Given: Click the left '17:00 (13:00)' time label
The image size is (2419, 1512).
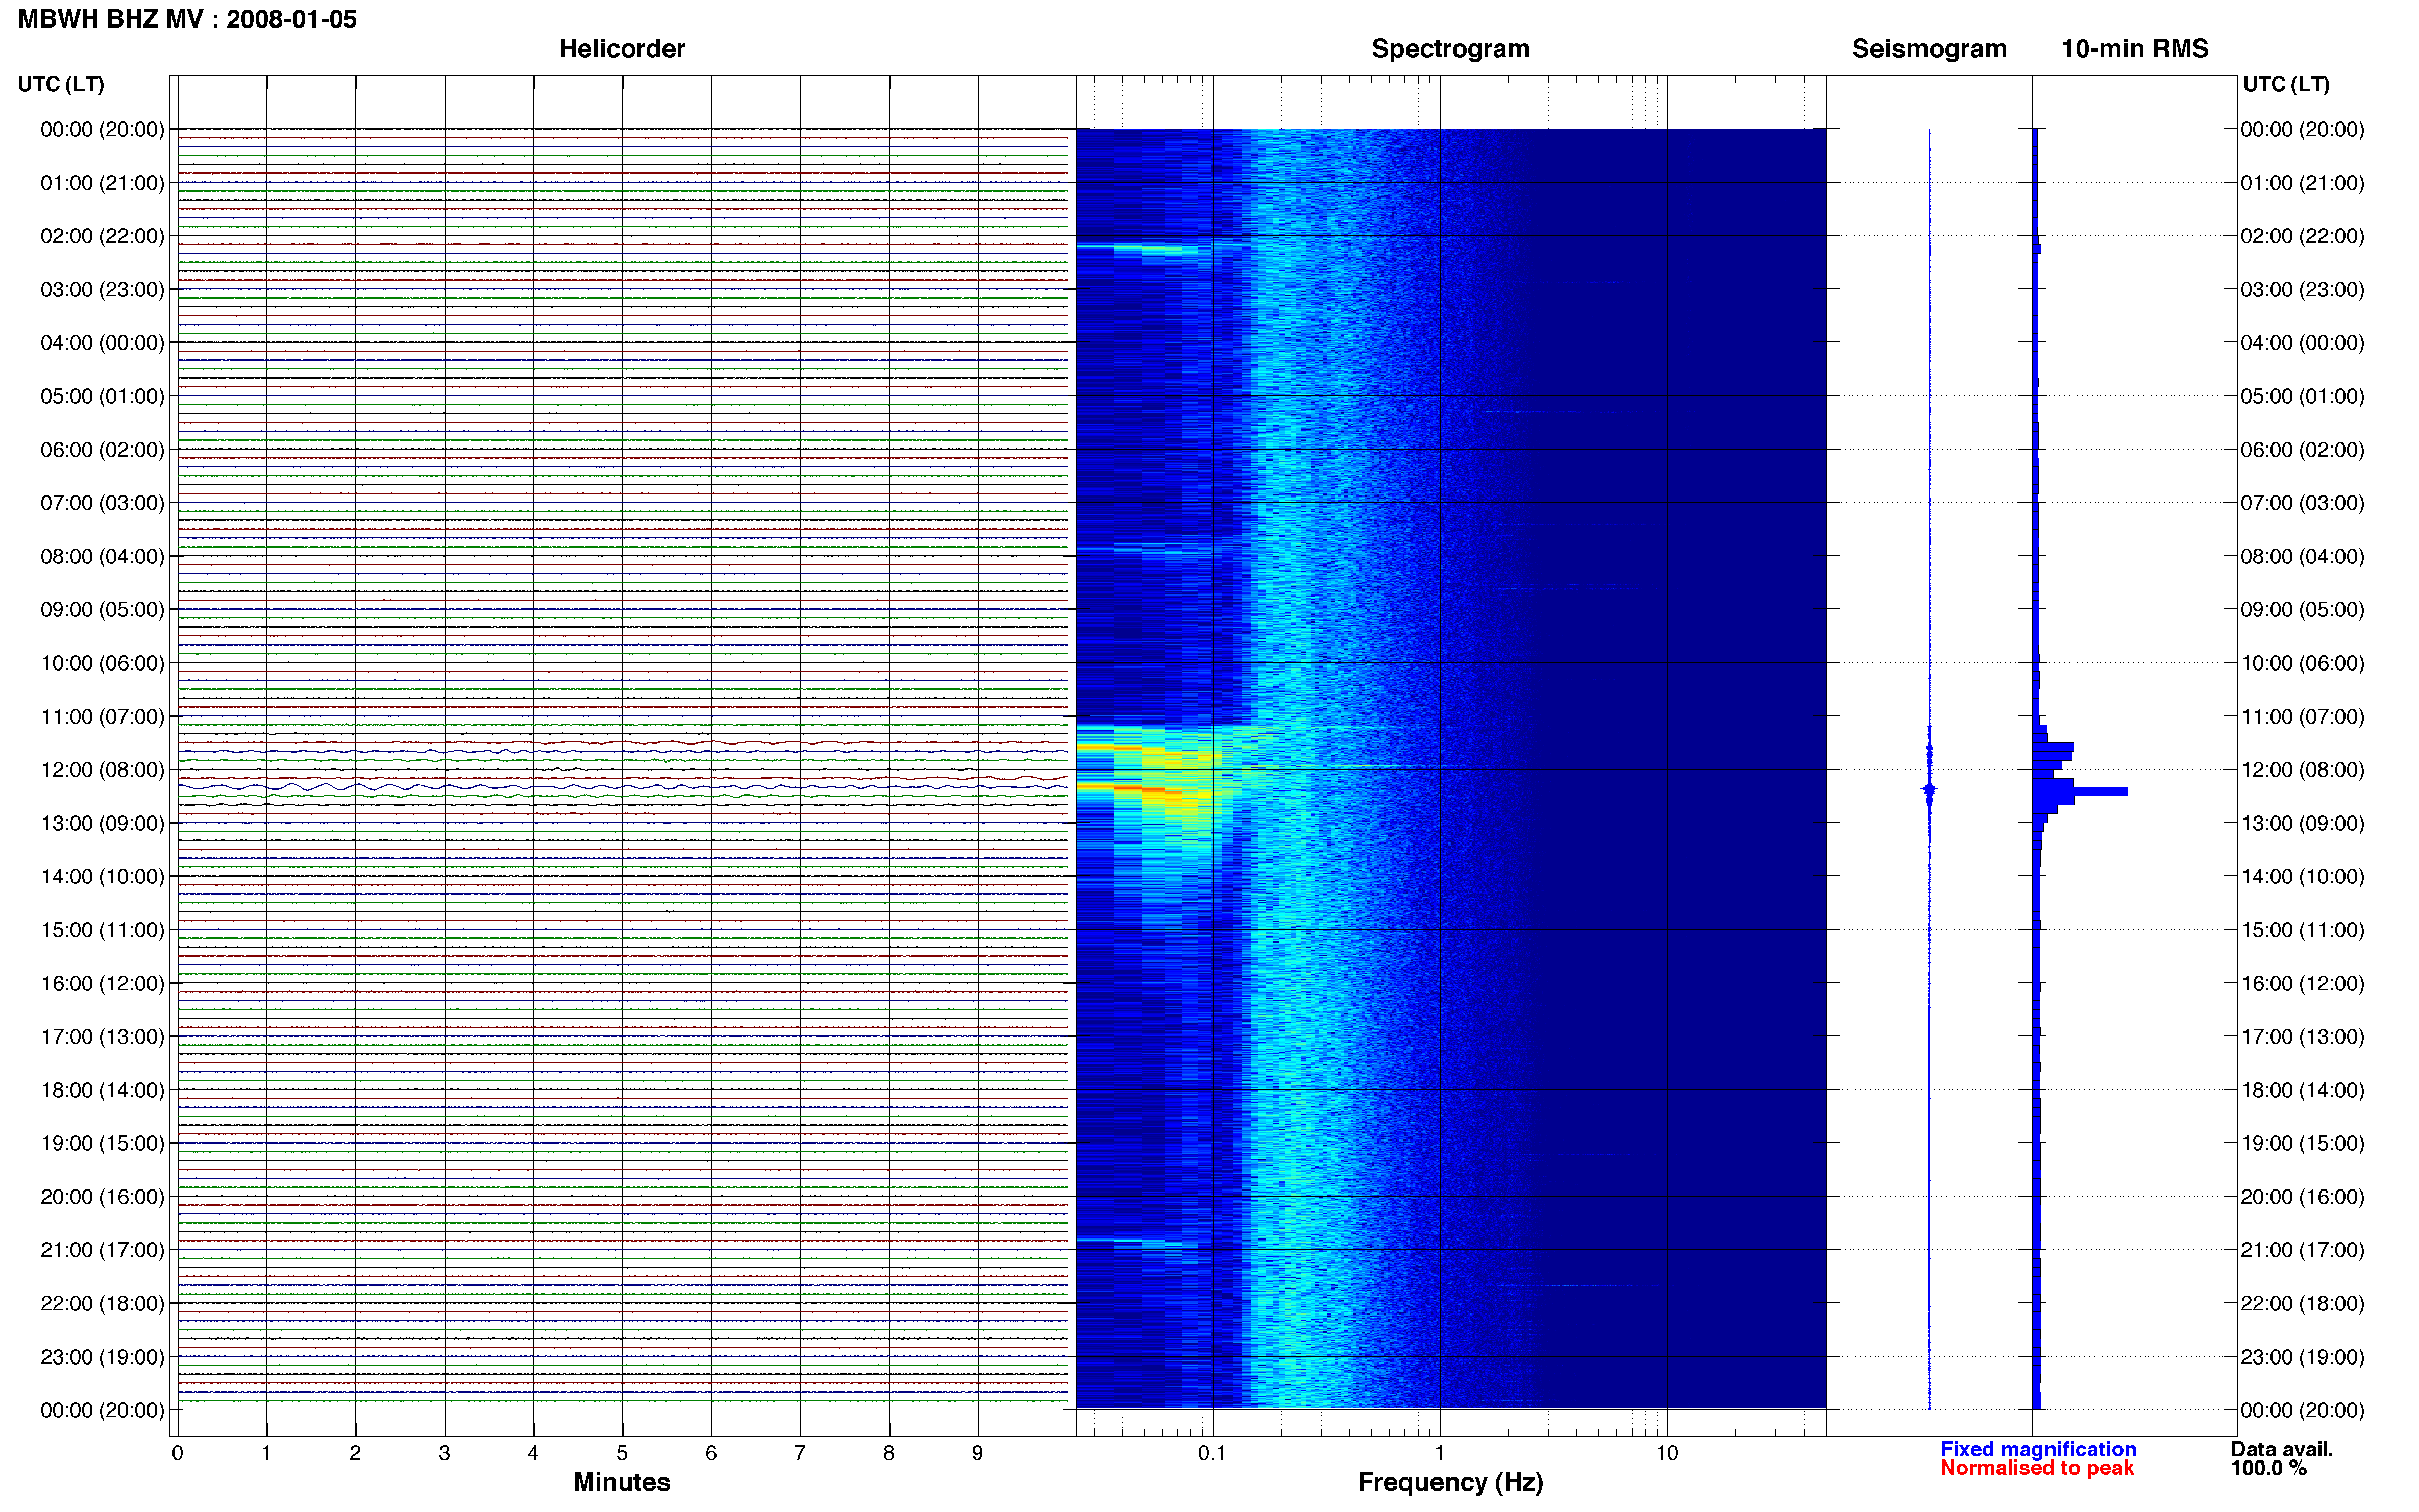Looking at the screenshot, I should (102, 1036).
